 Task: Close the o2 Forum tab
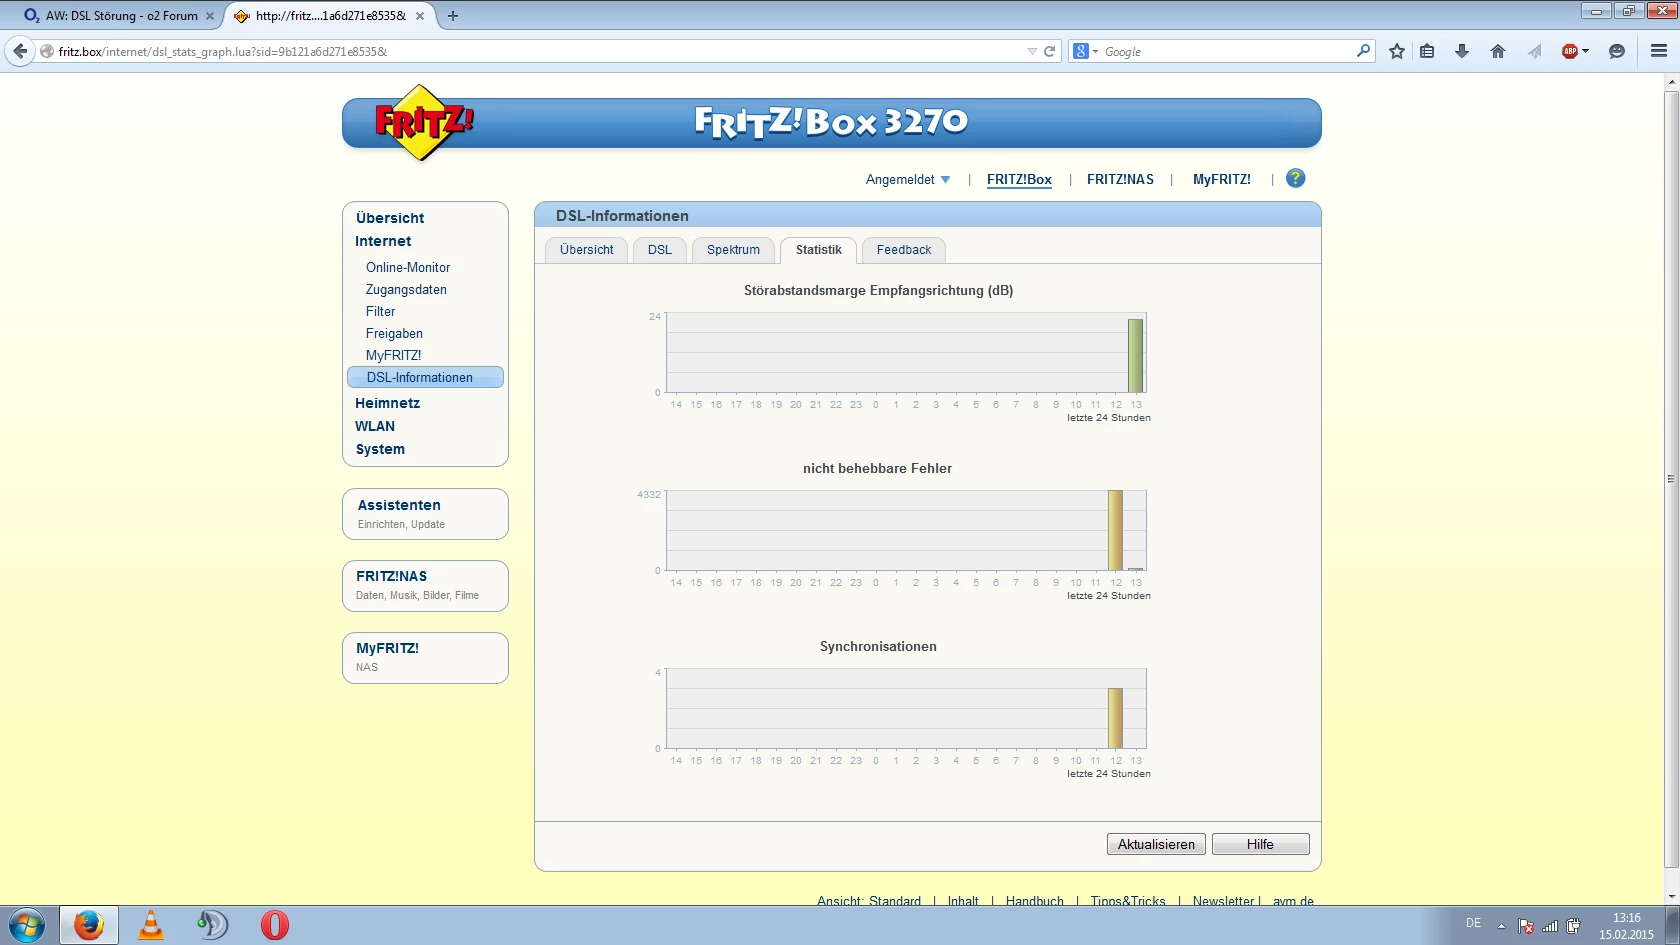(210, 16)
